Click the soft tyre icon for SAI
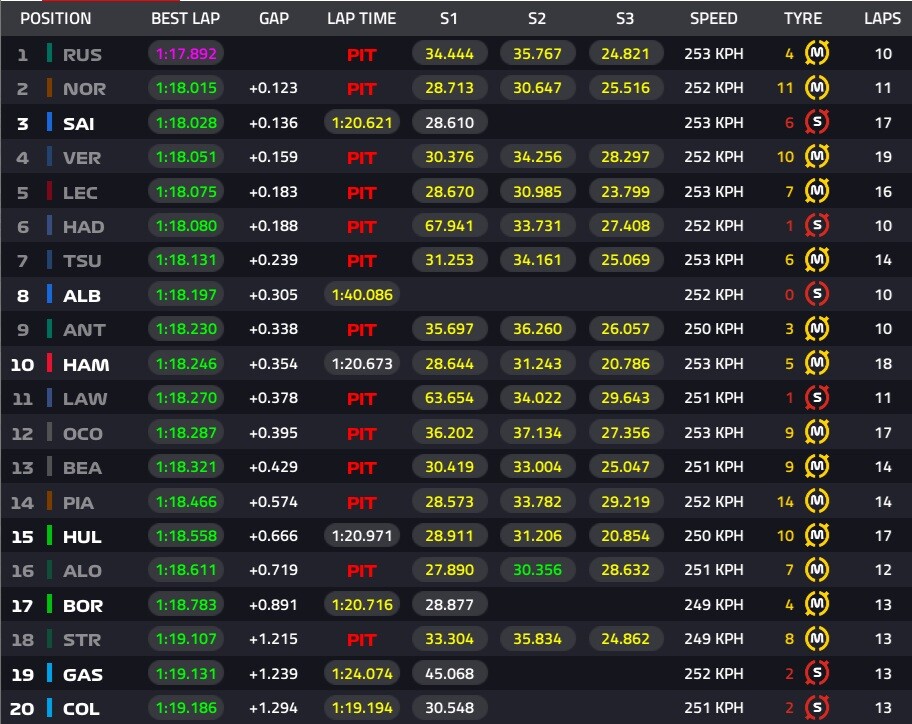 click(817, 122)
